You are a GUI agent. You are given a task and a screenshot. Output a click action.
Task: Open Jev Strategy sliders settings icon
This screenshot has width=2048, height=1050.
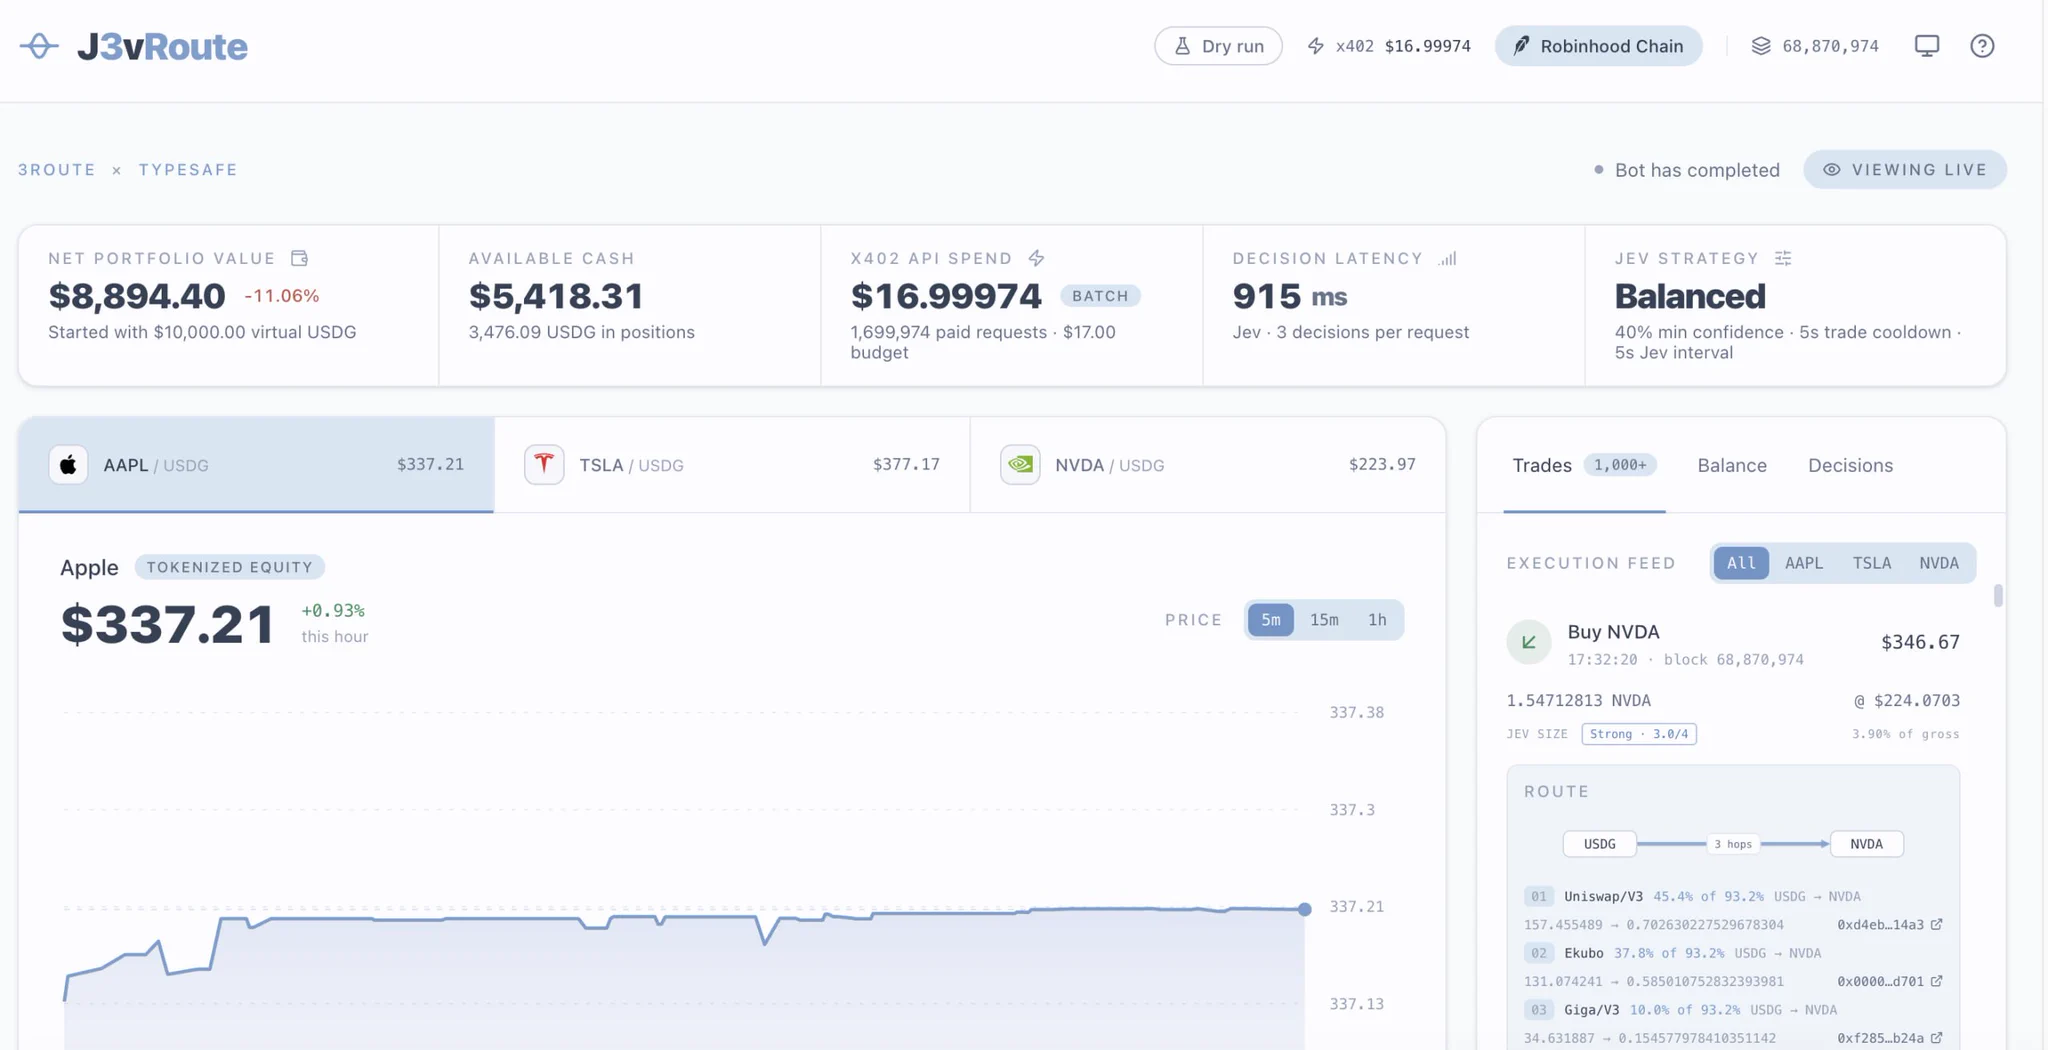[1783, 258]
